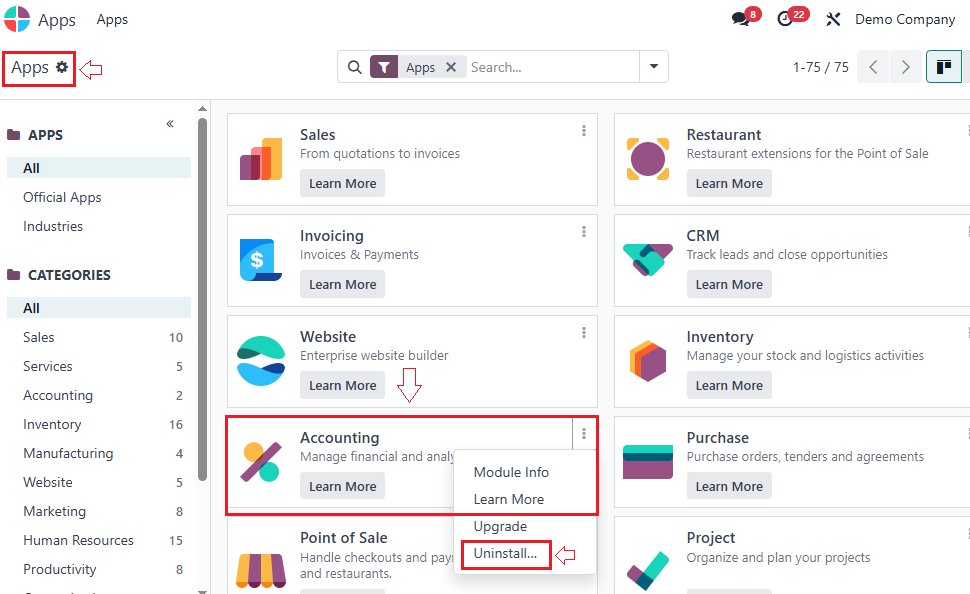Open the search options dropdown arrow
Screen dimensions: 970x594
(x=654, y=67)
